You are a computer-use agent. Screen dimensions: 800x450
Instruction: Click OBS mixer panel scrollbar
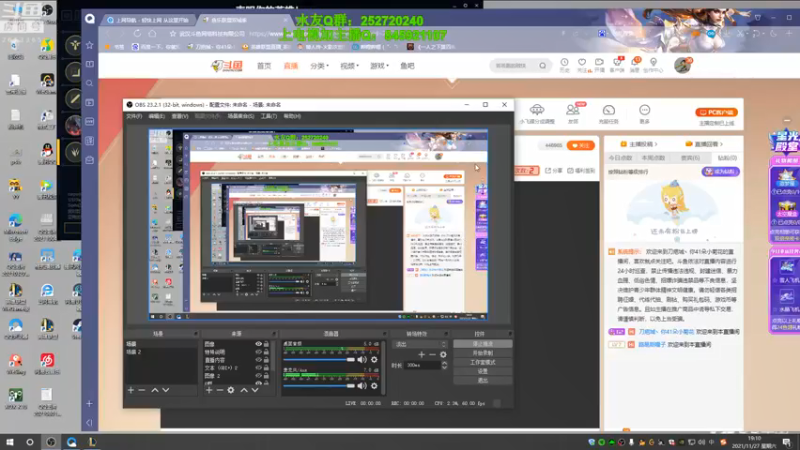coord(383,367)
